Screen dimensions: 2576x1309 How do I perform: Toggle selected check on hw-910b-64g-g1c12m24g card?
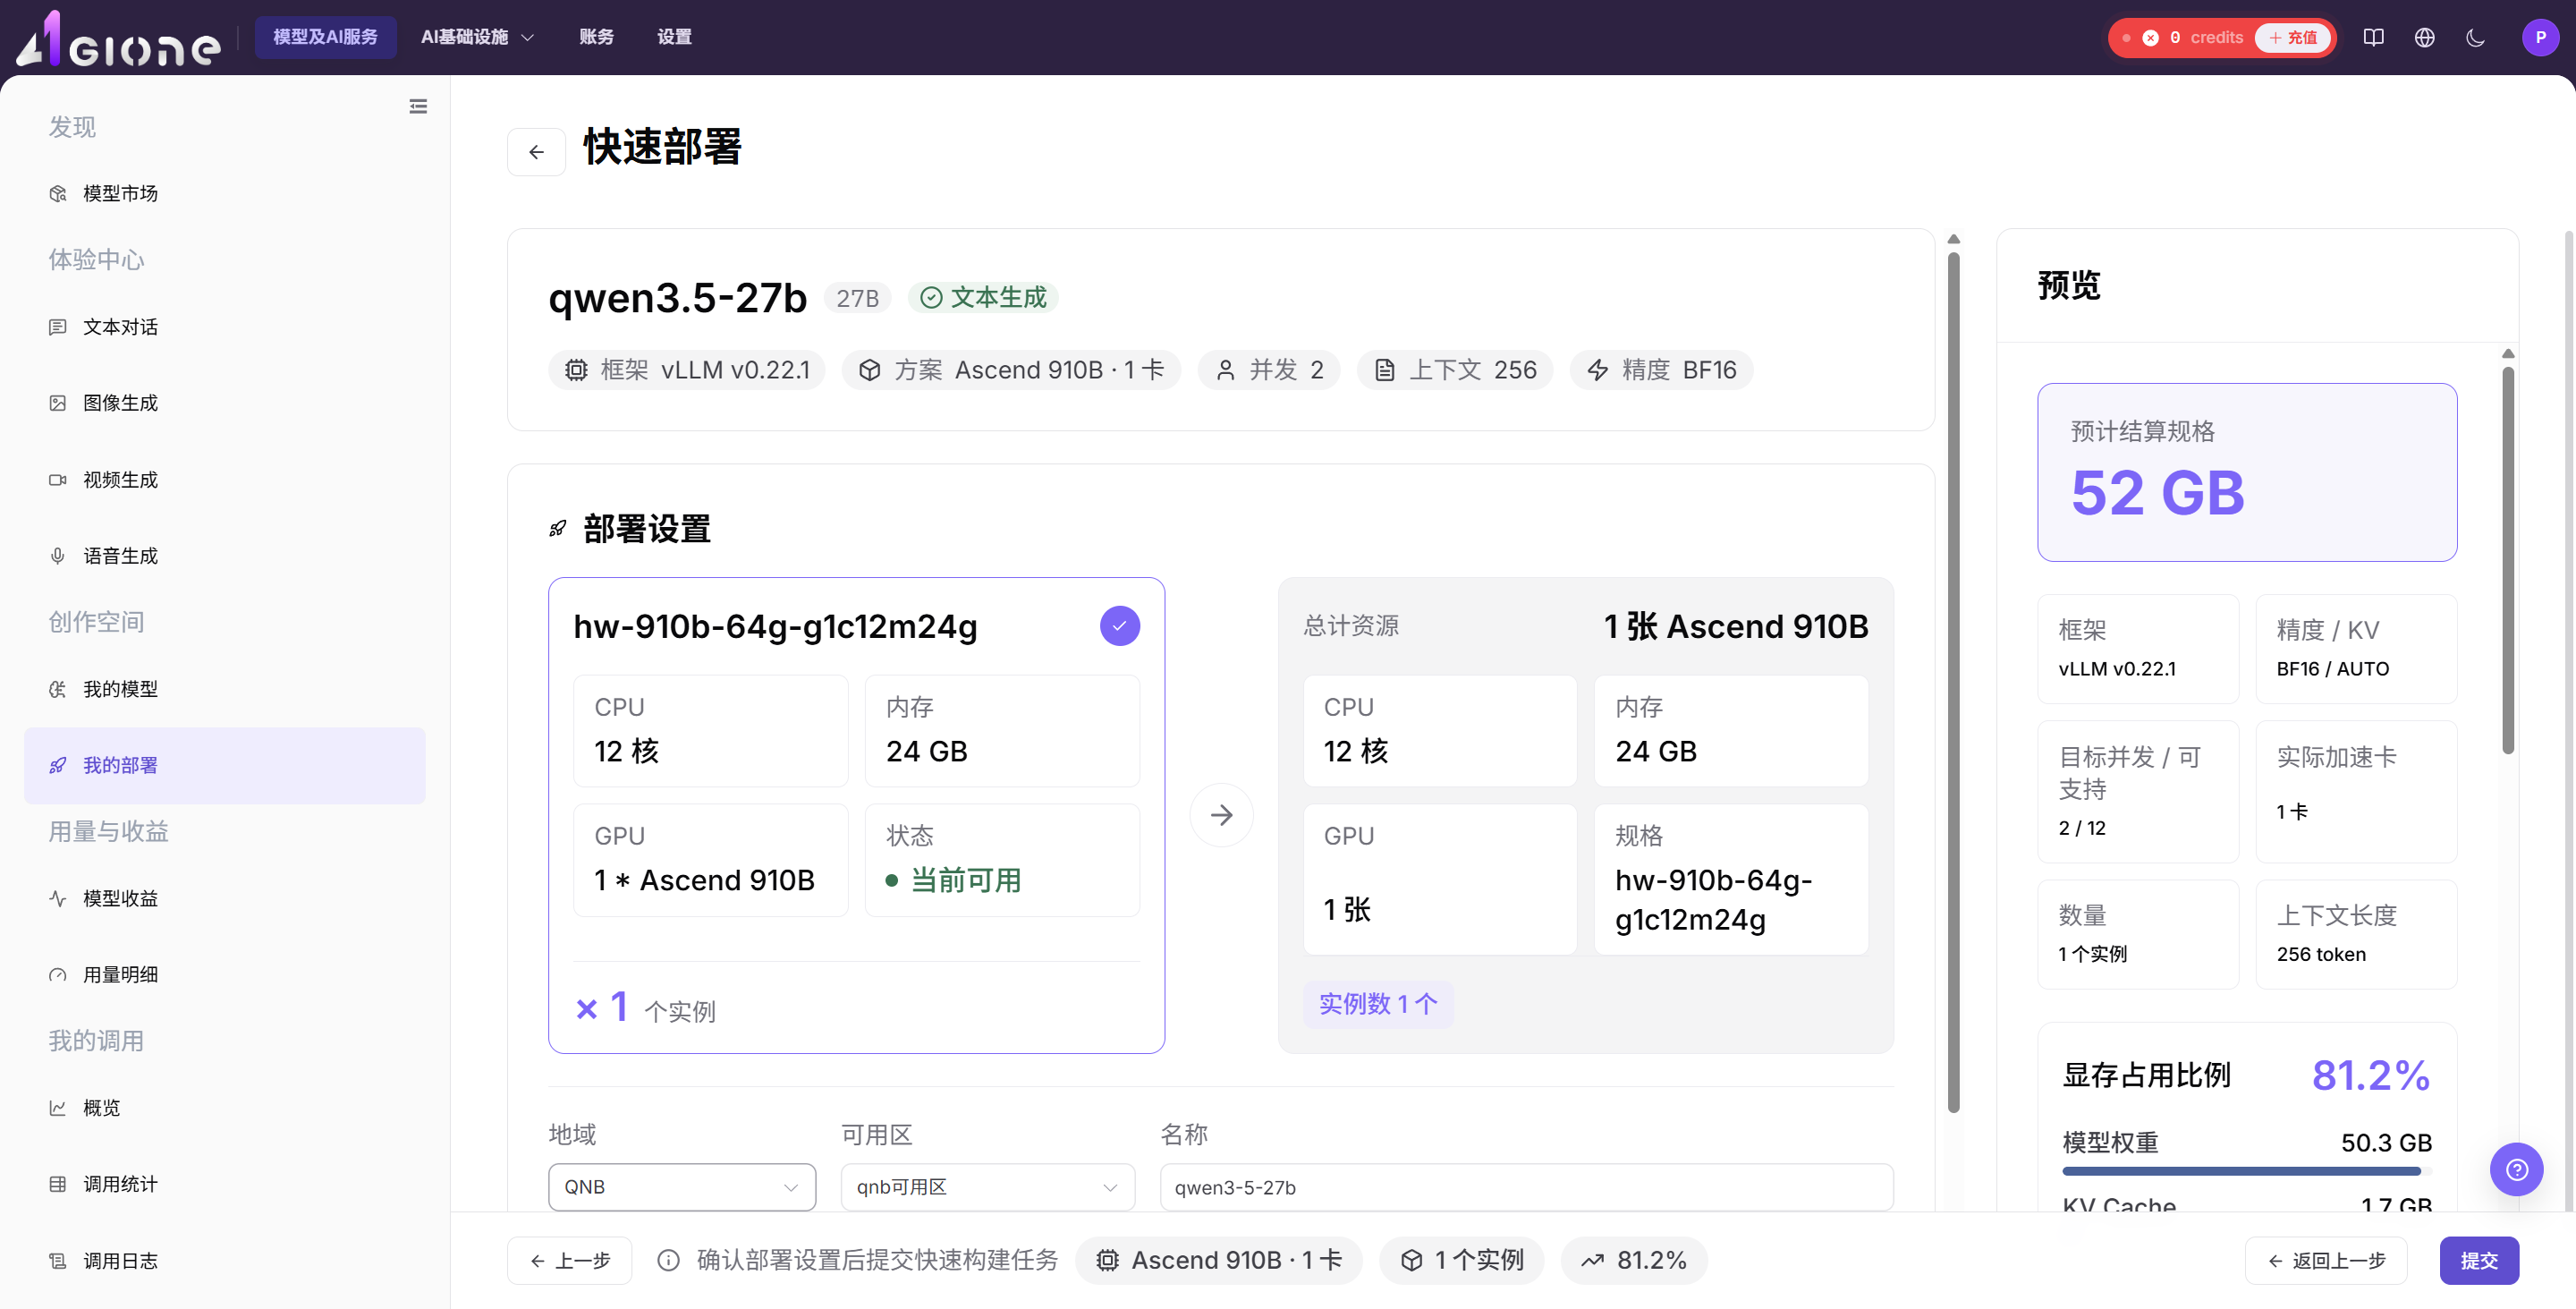coord(1119,626)
